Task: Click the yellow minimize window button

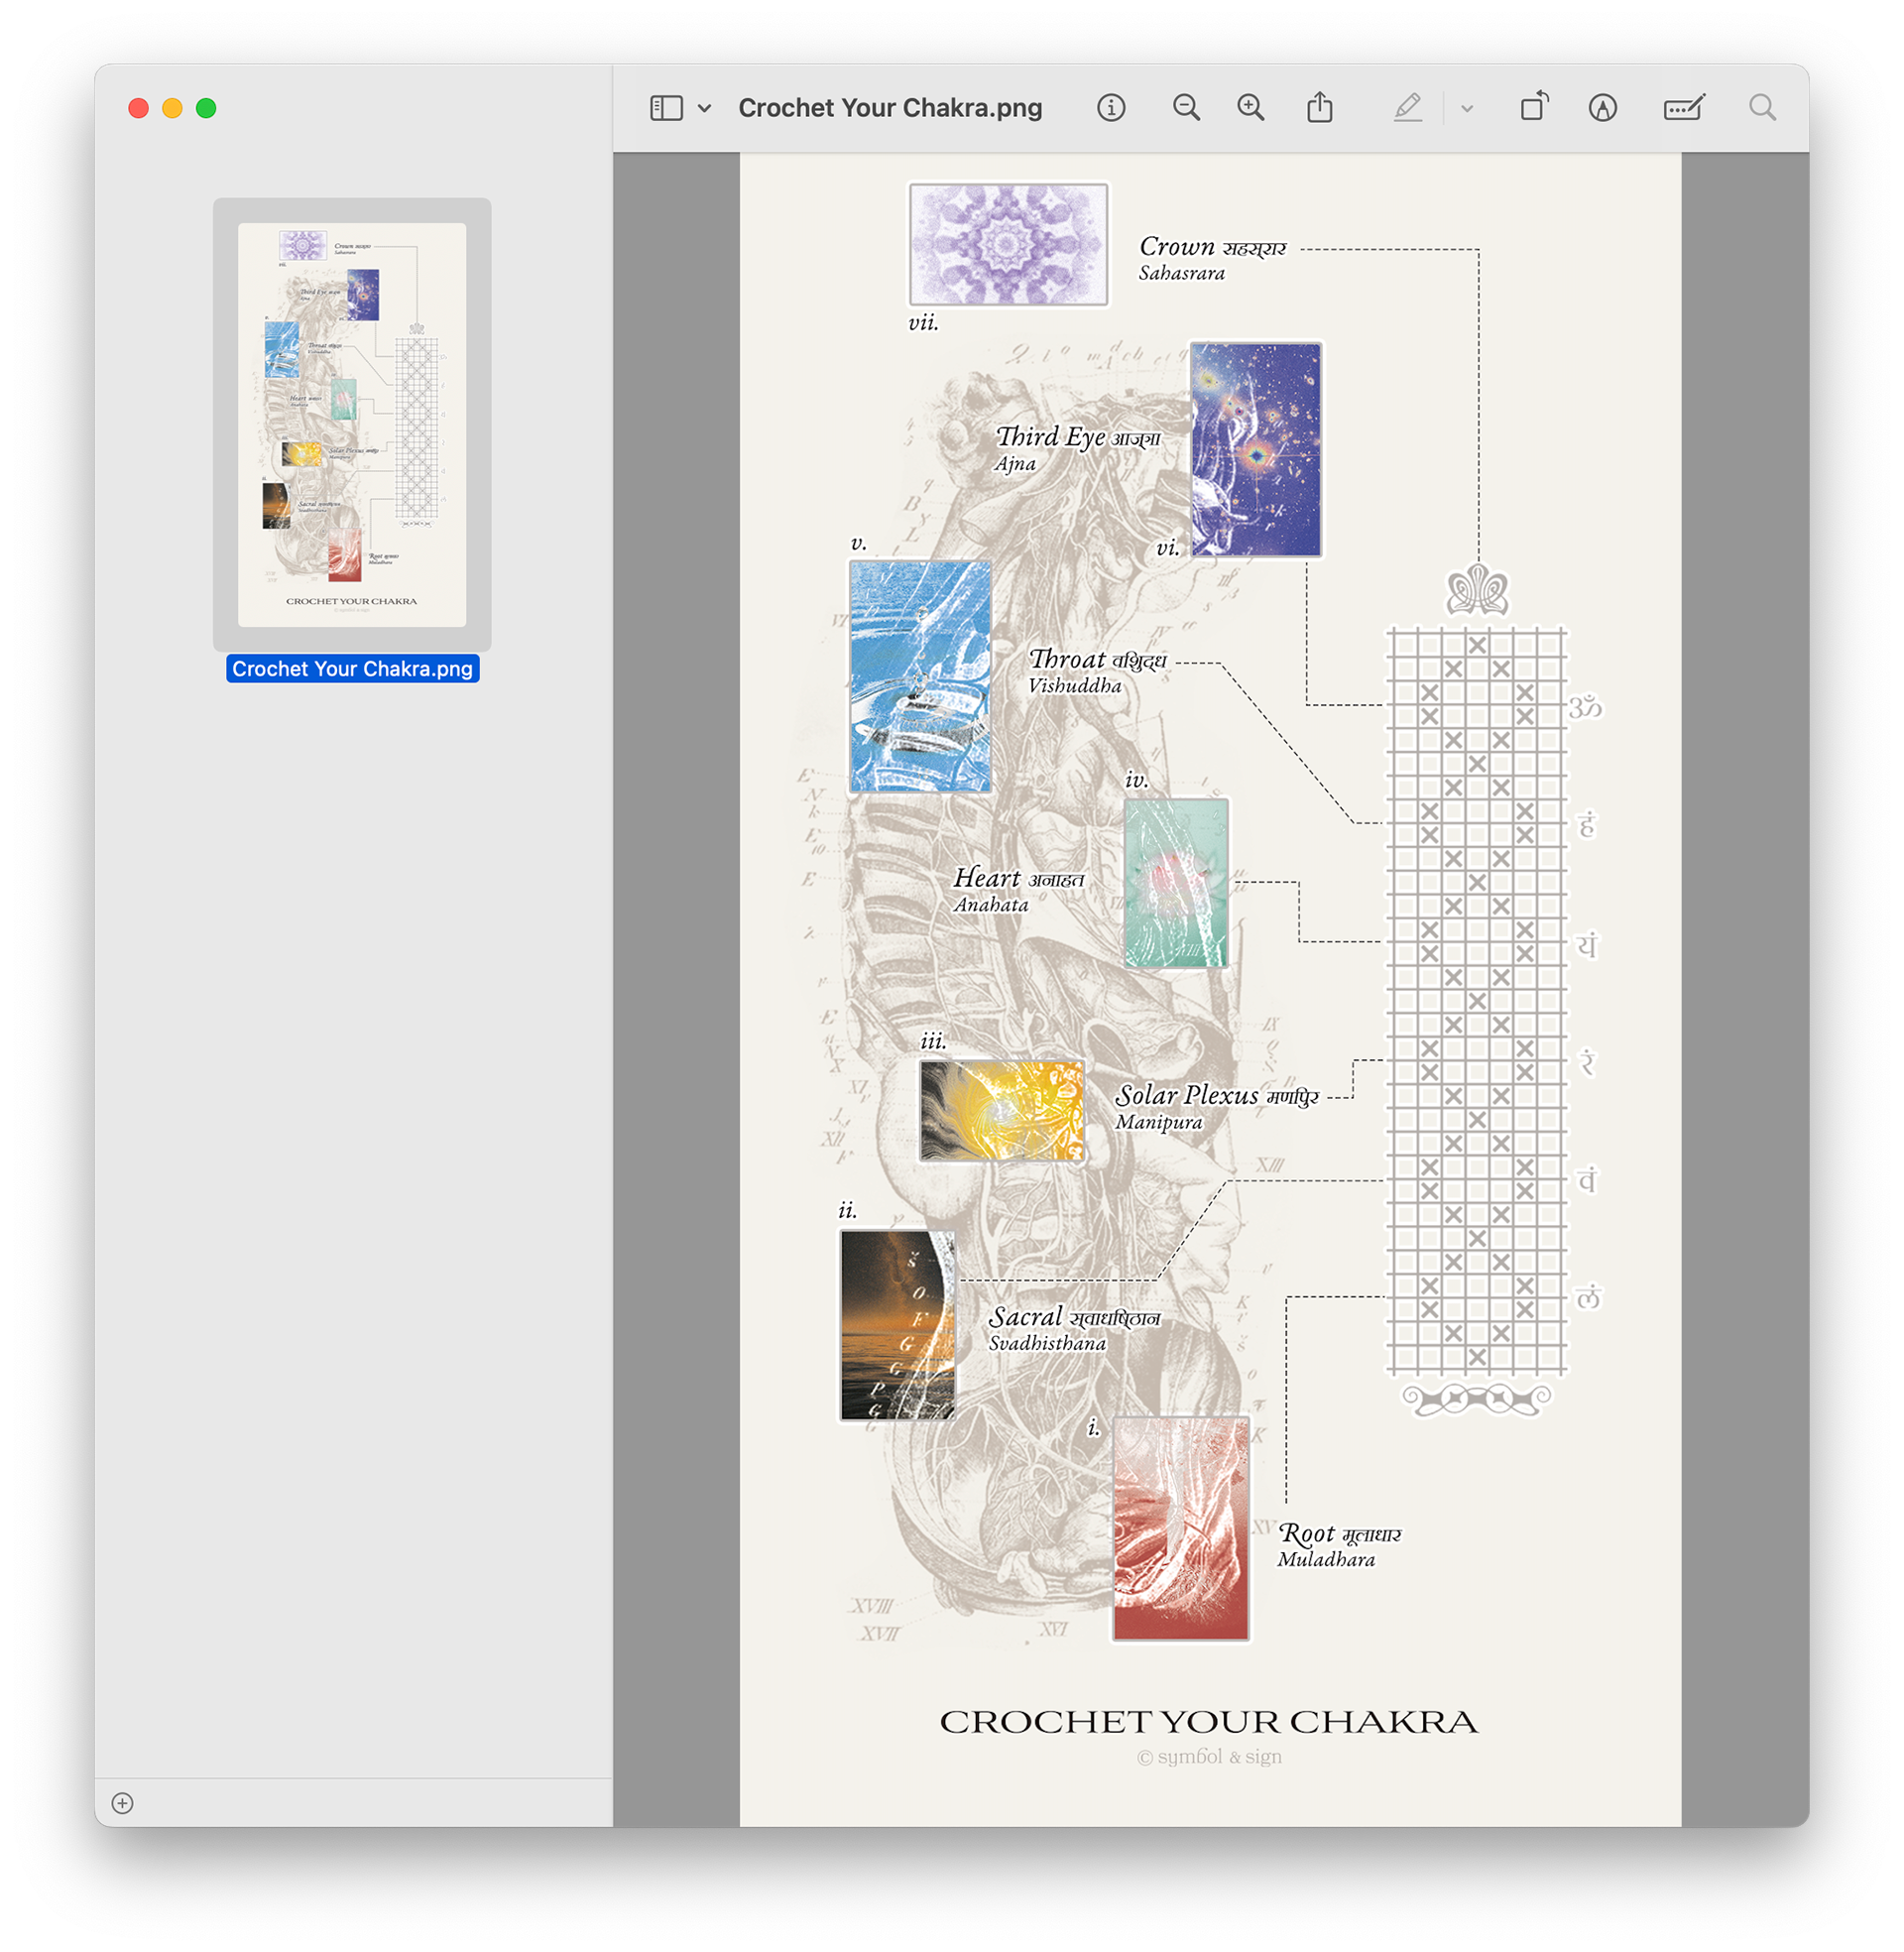Action: coord(172,108)
